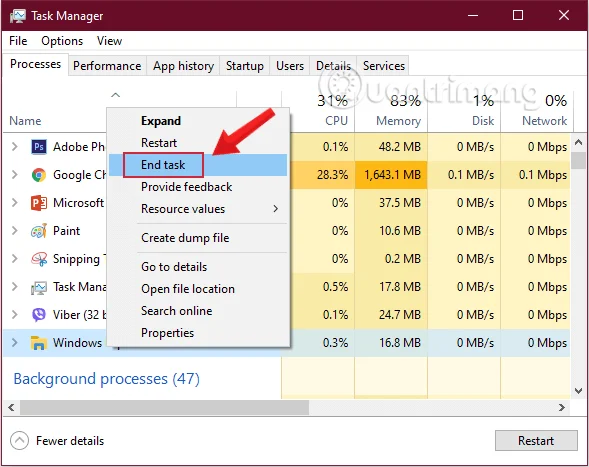Viewport: 589px width, 467px height.
Task: Click the Fewer details circle arrow icon
Action: pos(20,440)
